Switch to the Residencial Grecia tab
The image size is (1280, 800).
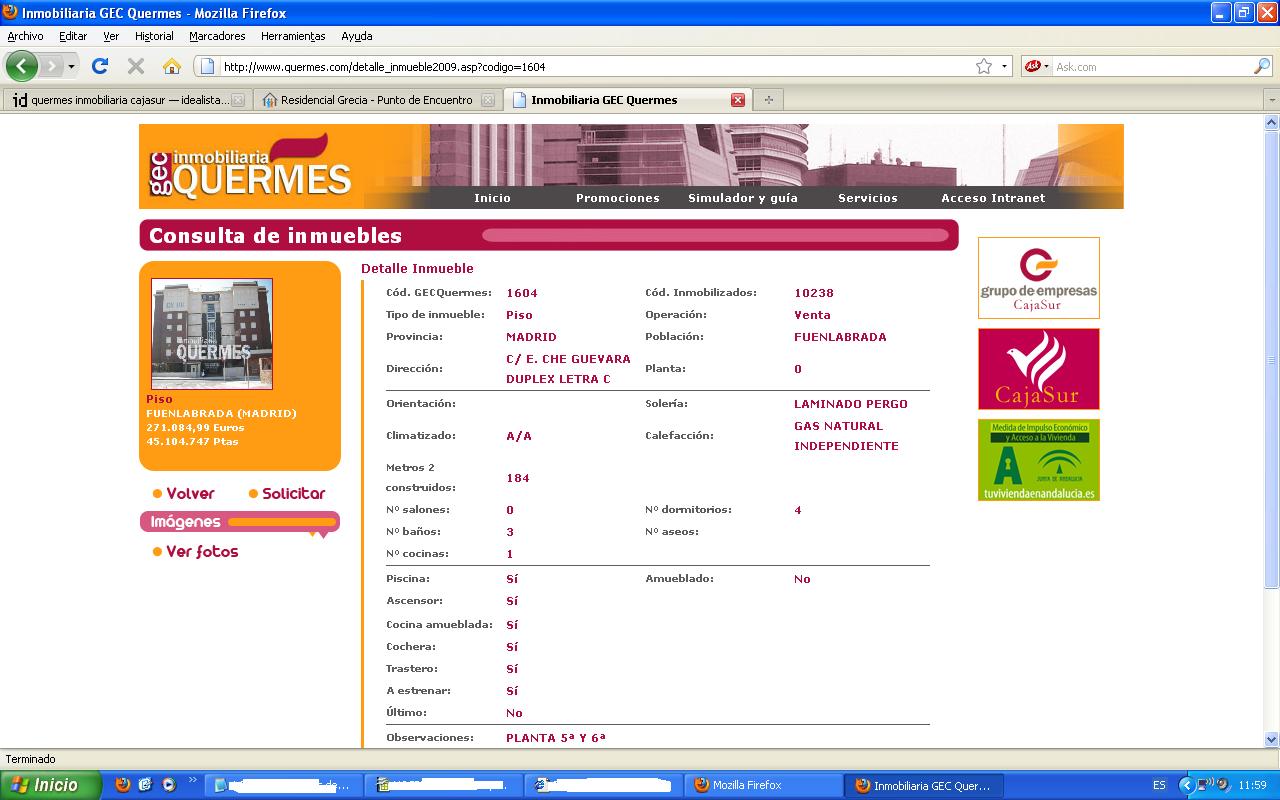click(376, 100)
